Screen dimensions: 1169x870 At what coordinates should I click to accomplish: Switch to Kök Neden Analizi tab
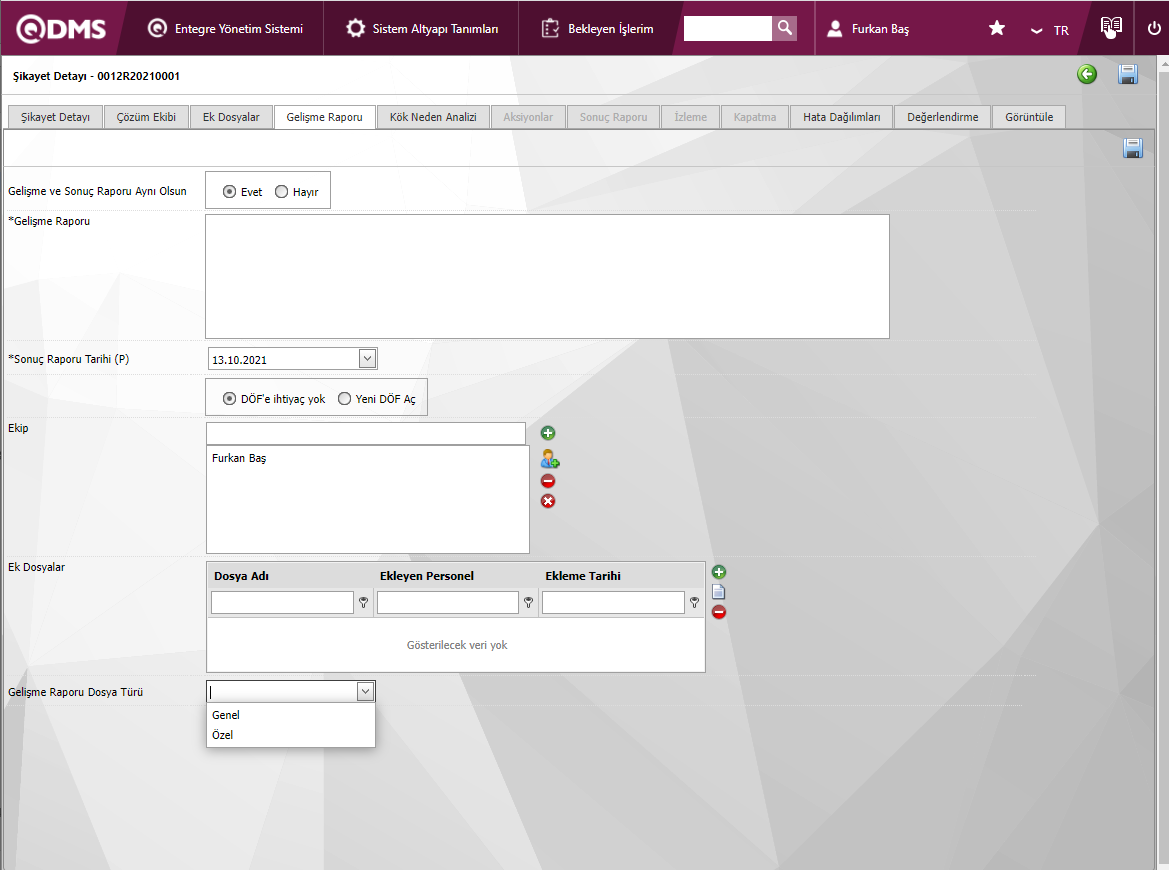(433, 117)
